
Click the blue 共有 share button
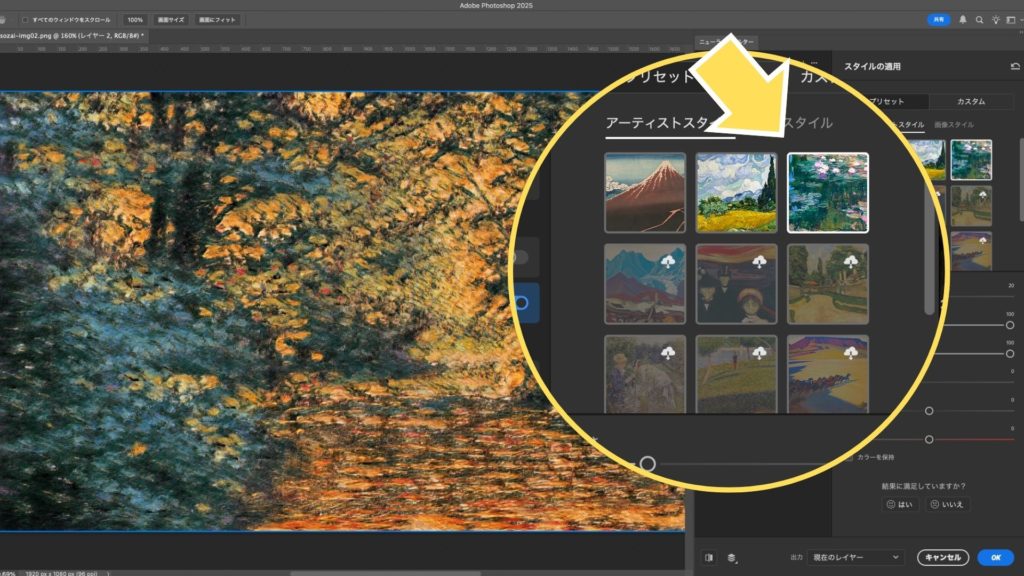pyautogui.click(x=938, y=20)
